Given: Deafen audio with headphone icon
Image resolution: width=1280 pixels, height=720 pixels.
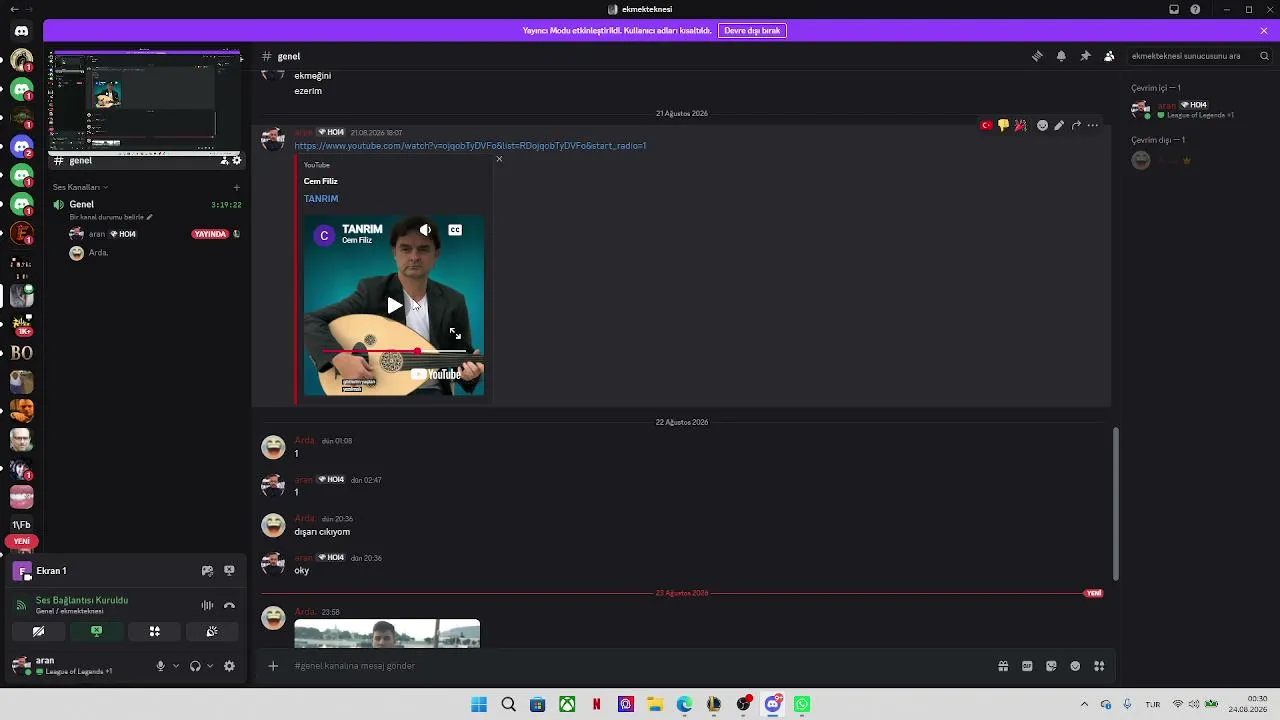Looking at the screenshot, I should tap(195, 666).
